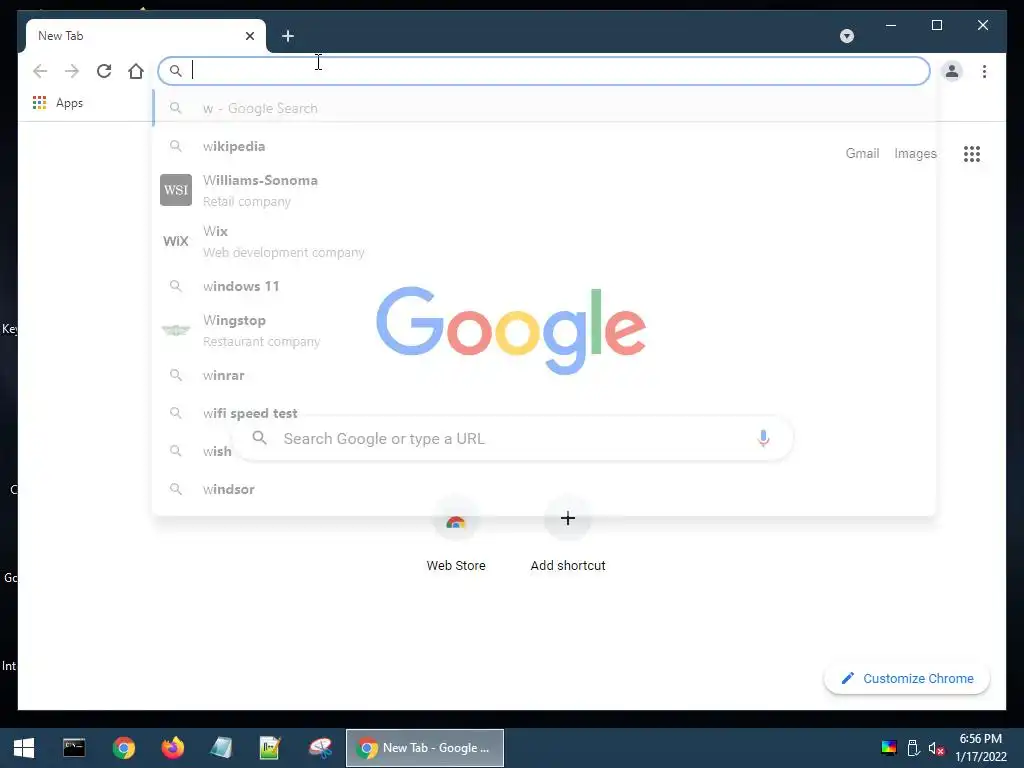
Task: Open Chrome's three-dot menu
Action: coord(984,71)
